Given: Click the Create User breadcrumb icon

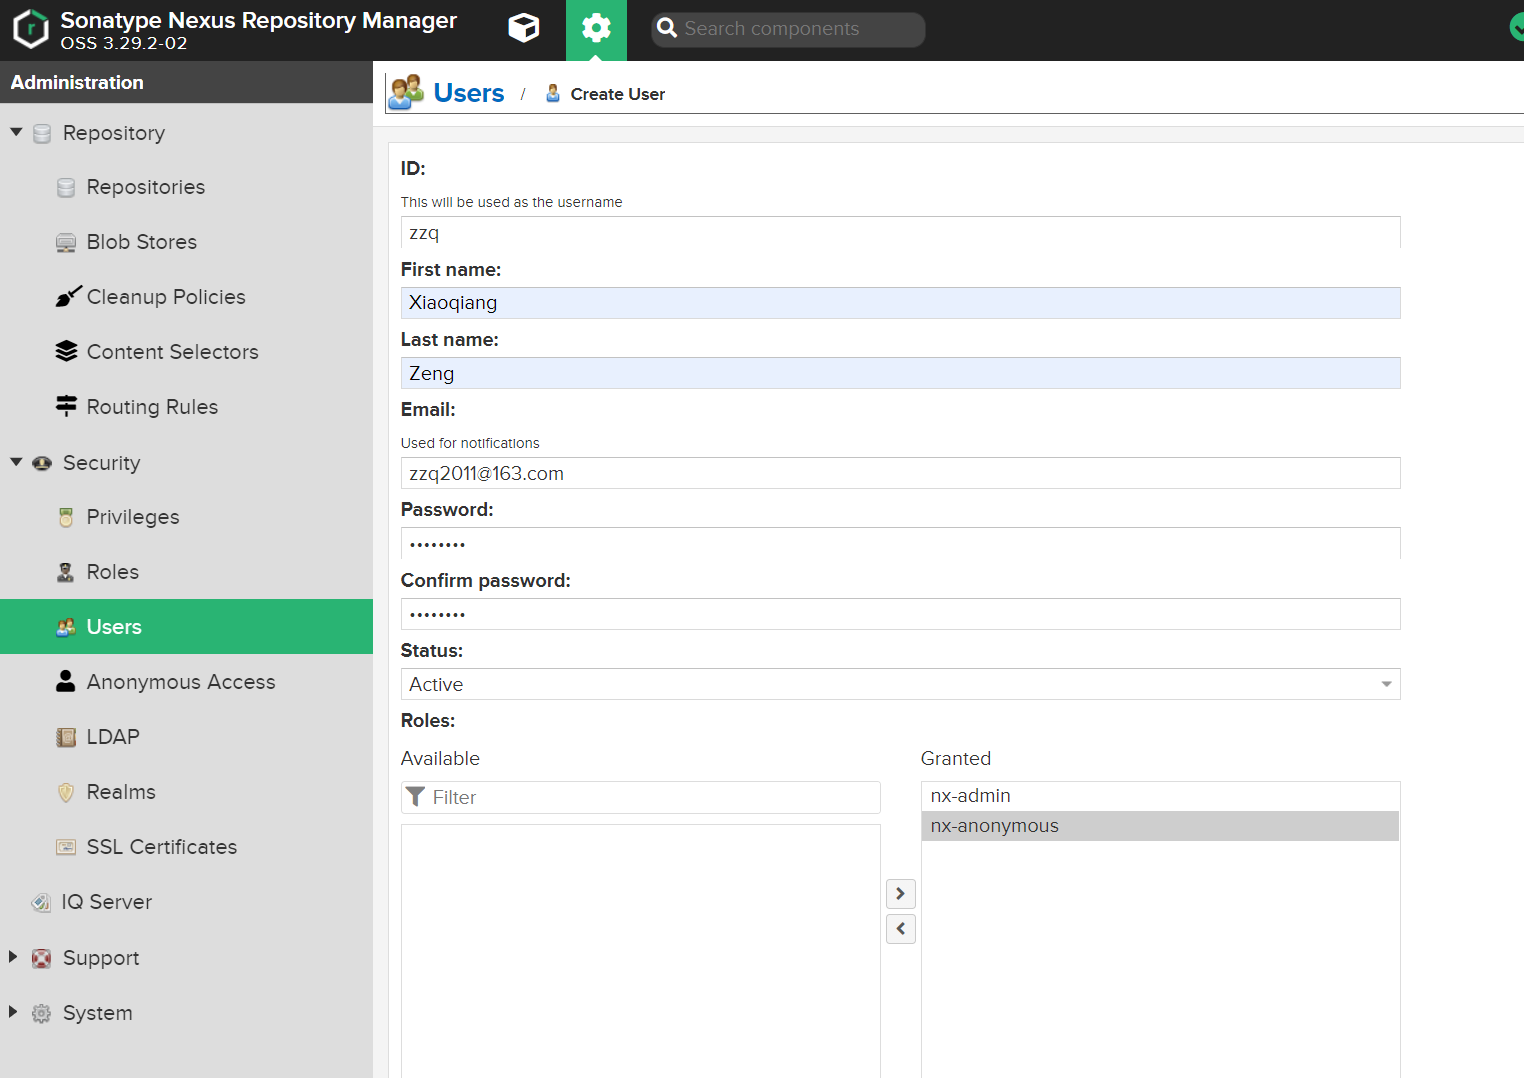Looking at the screenshot, I should click(553, 93).
